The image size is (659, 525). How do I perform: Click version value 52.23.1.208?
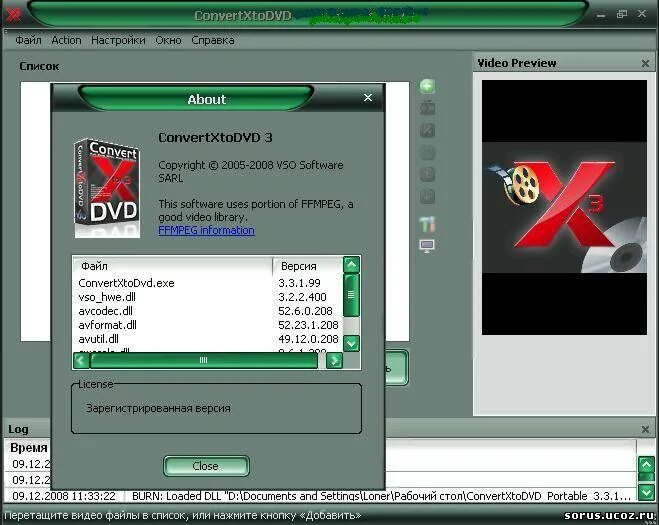(308, 325)
